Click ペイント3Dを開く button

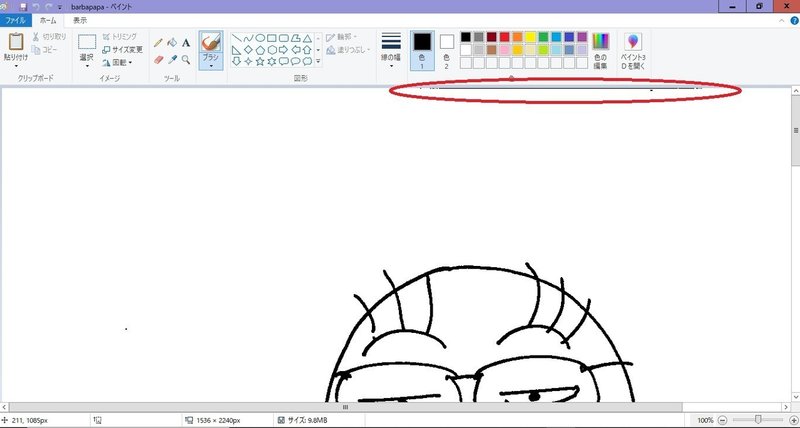(633, 52)
